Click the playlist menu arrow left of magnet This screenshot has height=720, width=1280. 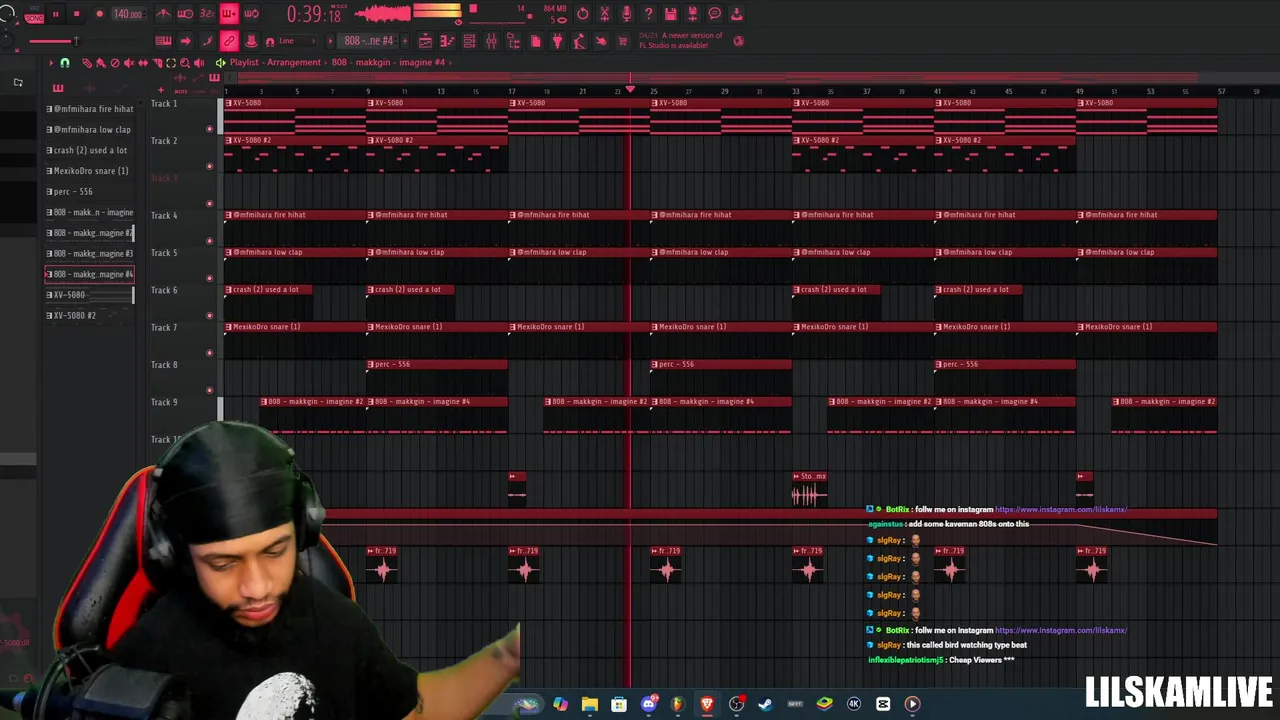51,62
